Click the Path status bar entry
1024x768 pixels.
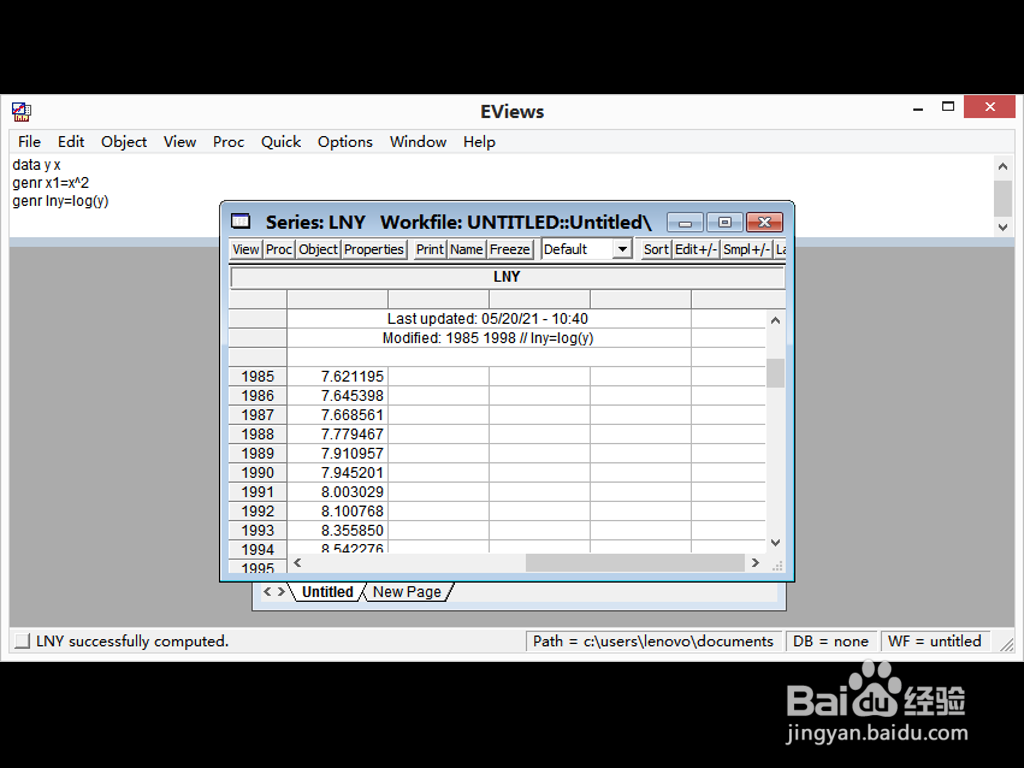[653, 641]
